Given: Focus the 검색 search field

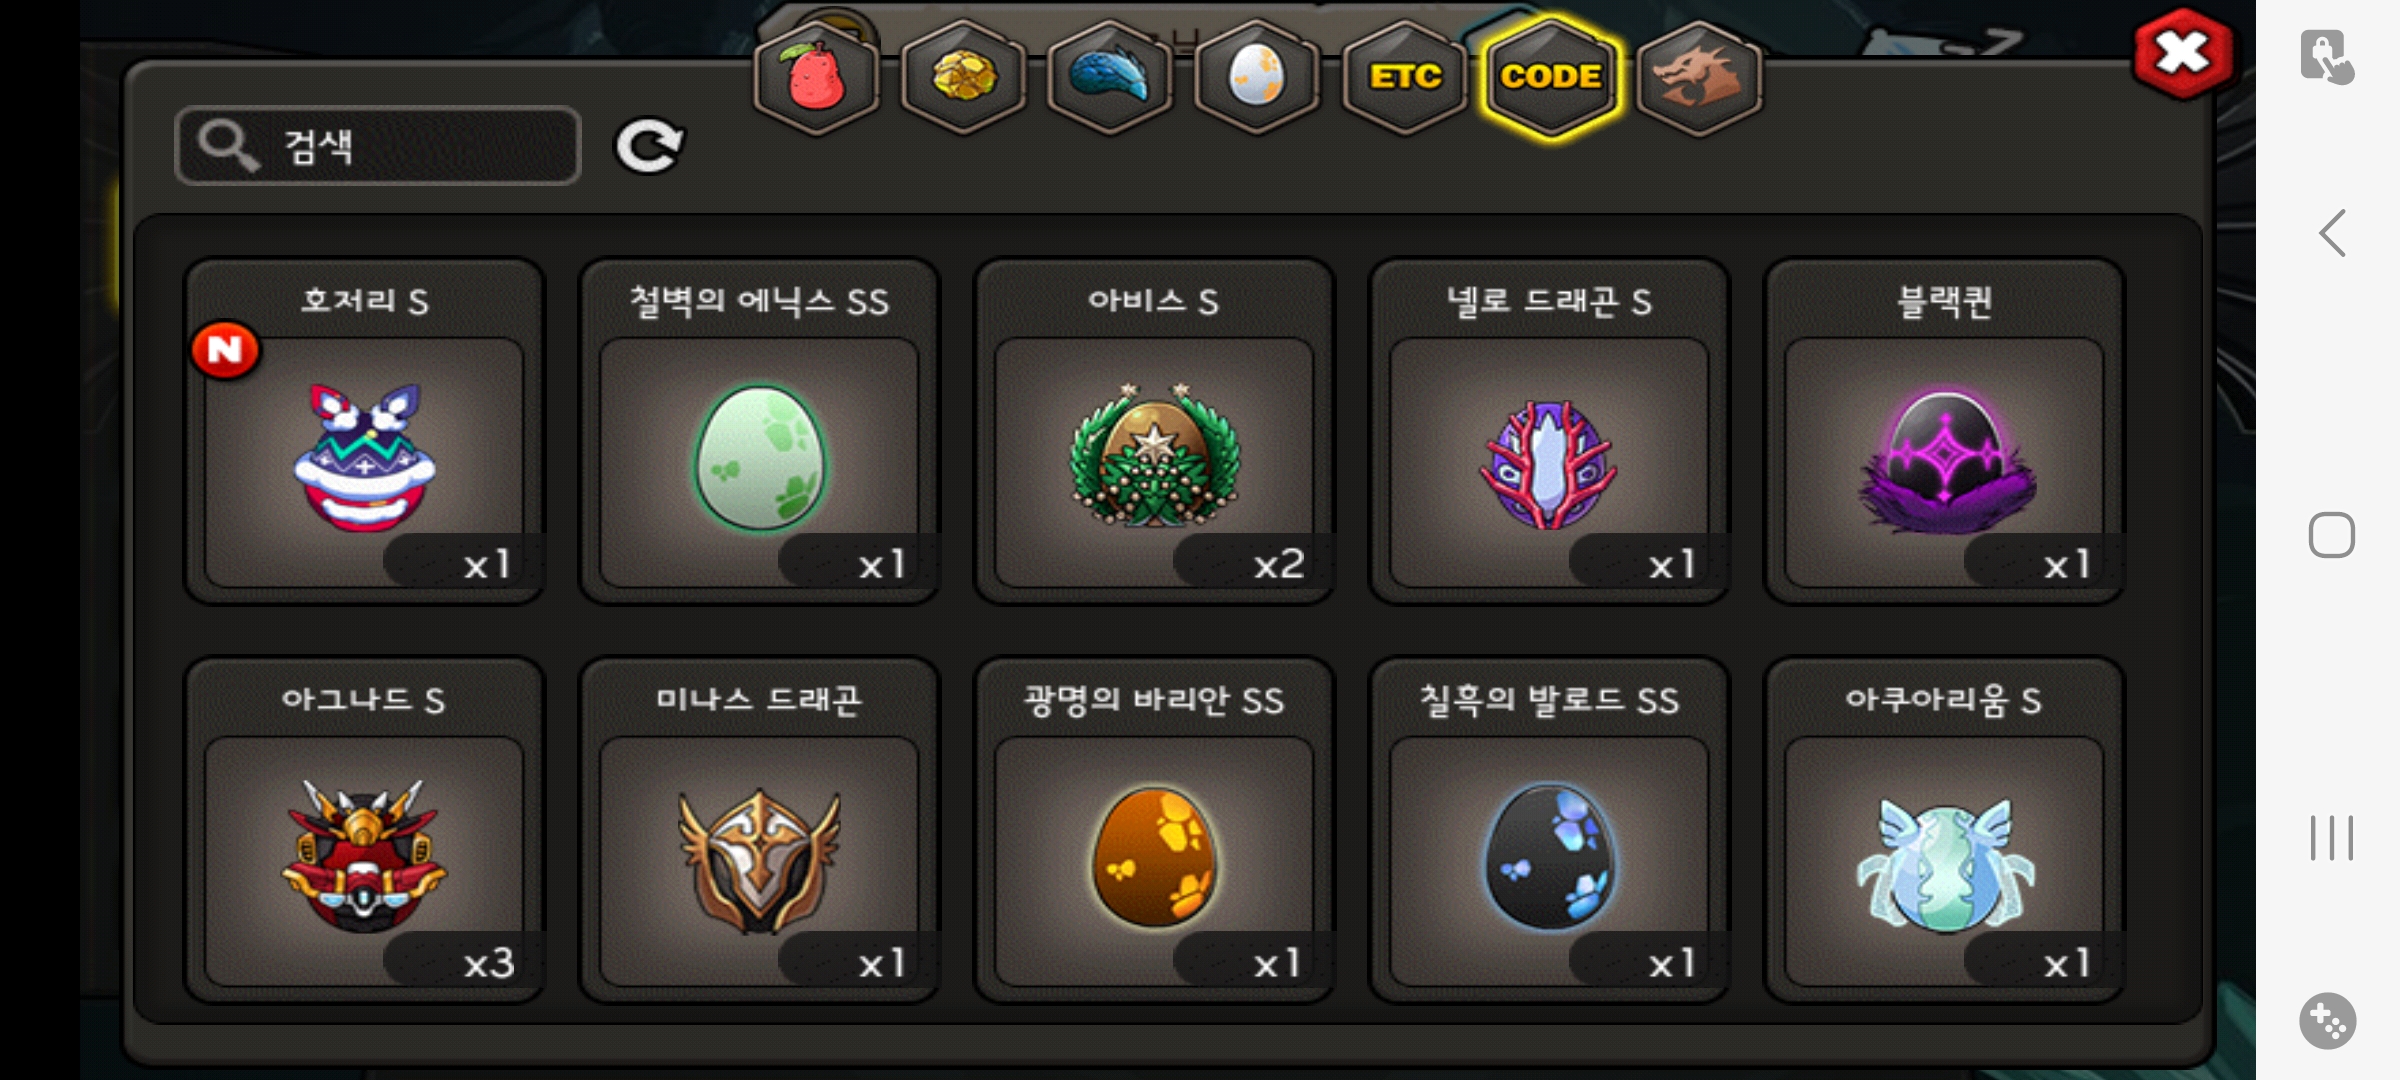Looking at the screenshot, I should click(x=378, y=146).
